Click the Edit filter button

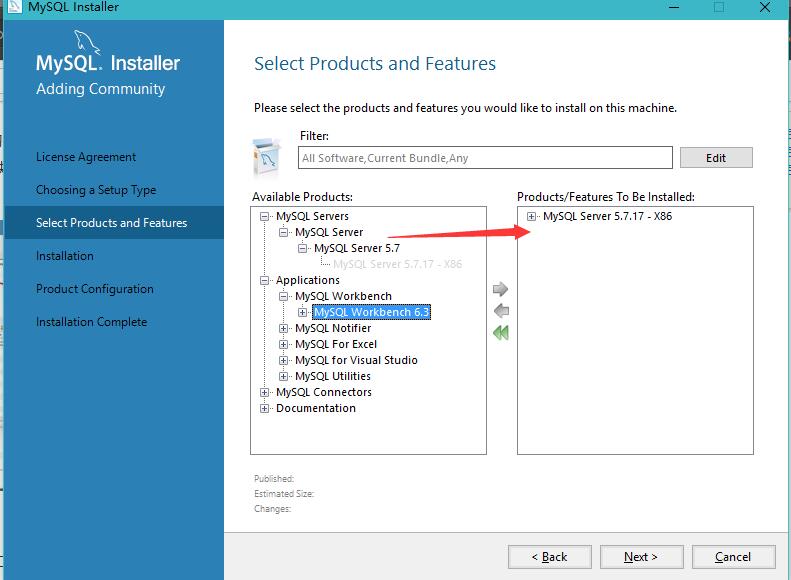tap(715, 158)
